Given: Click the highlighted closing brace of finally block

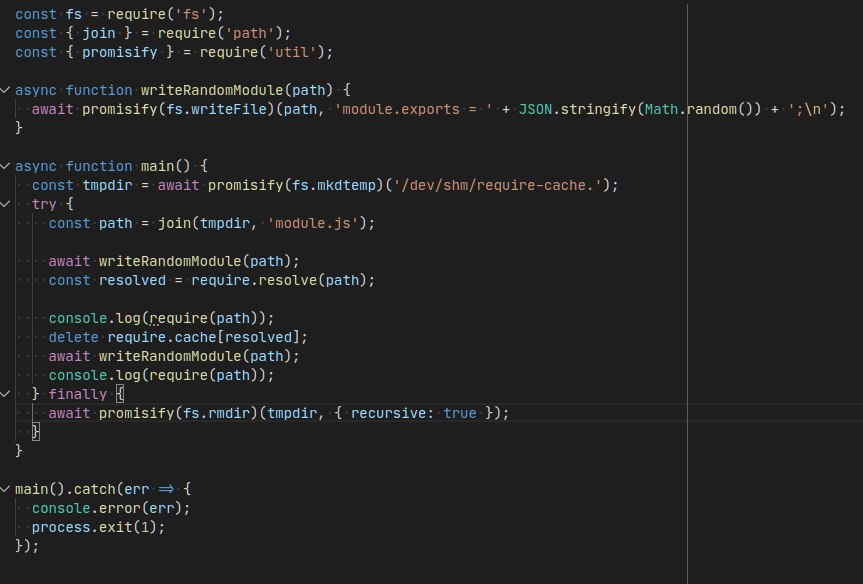Looking at the screenshot, I should [x=36, y=432].
